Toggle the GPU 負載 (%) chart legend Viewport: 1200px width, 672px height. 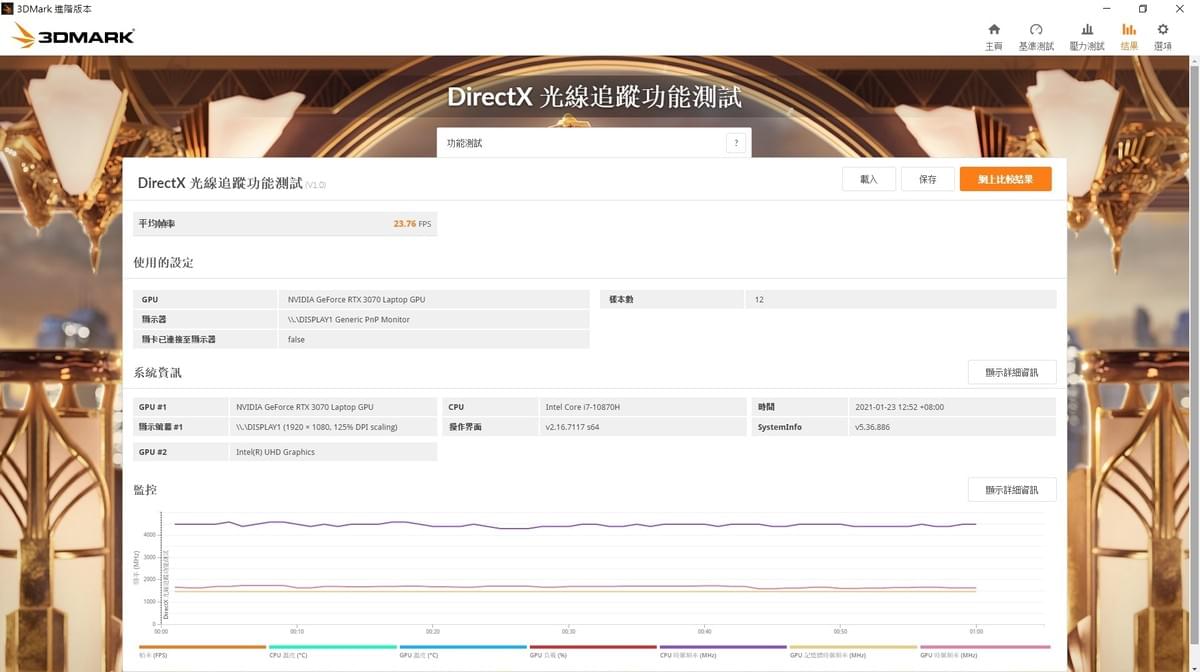pos(593,651)
